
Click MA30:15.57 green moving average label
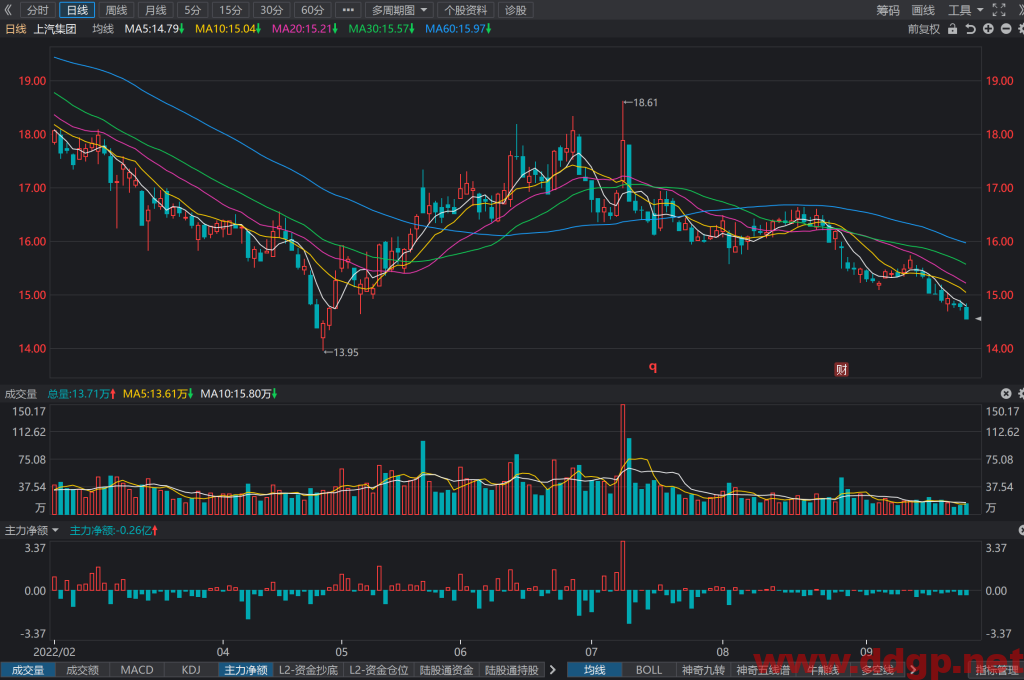[381, 29]
